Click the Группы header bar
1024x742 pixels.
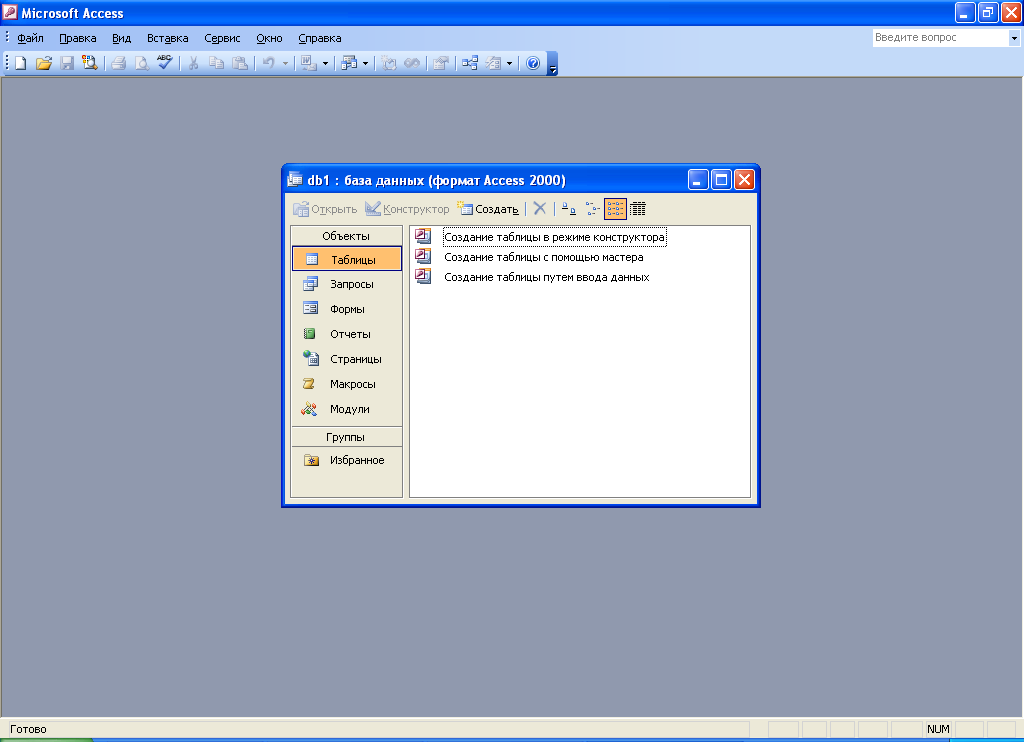pos(346,437)
